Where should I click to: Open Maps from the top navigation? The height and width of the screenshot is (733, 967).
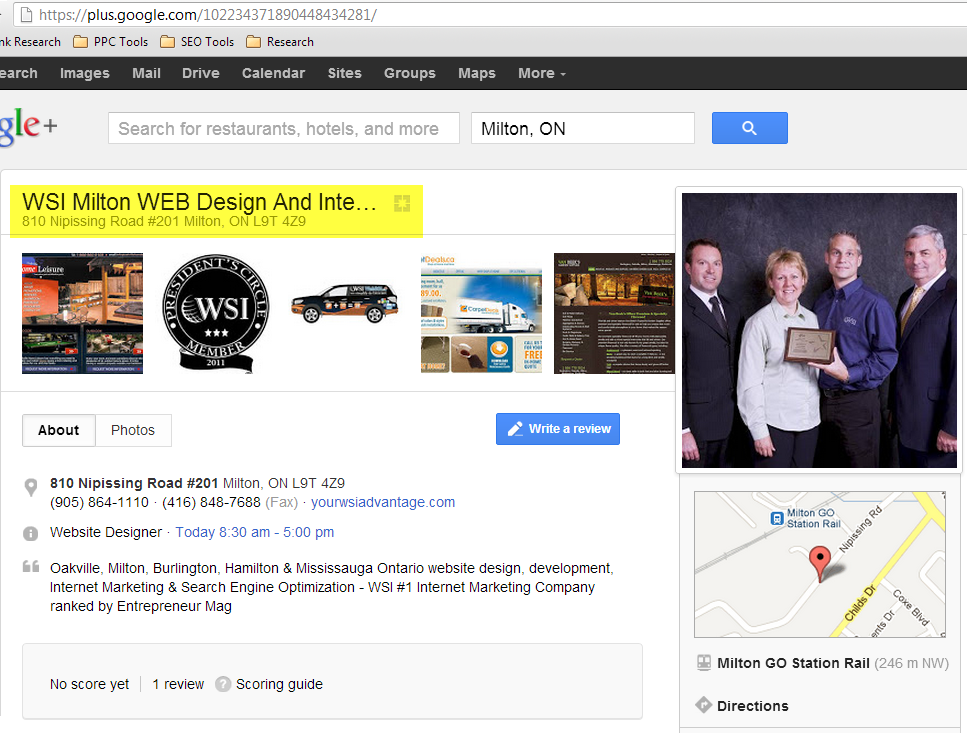(x=477, y=73)
